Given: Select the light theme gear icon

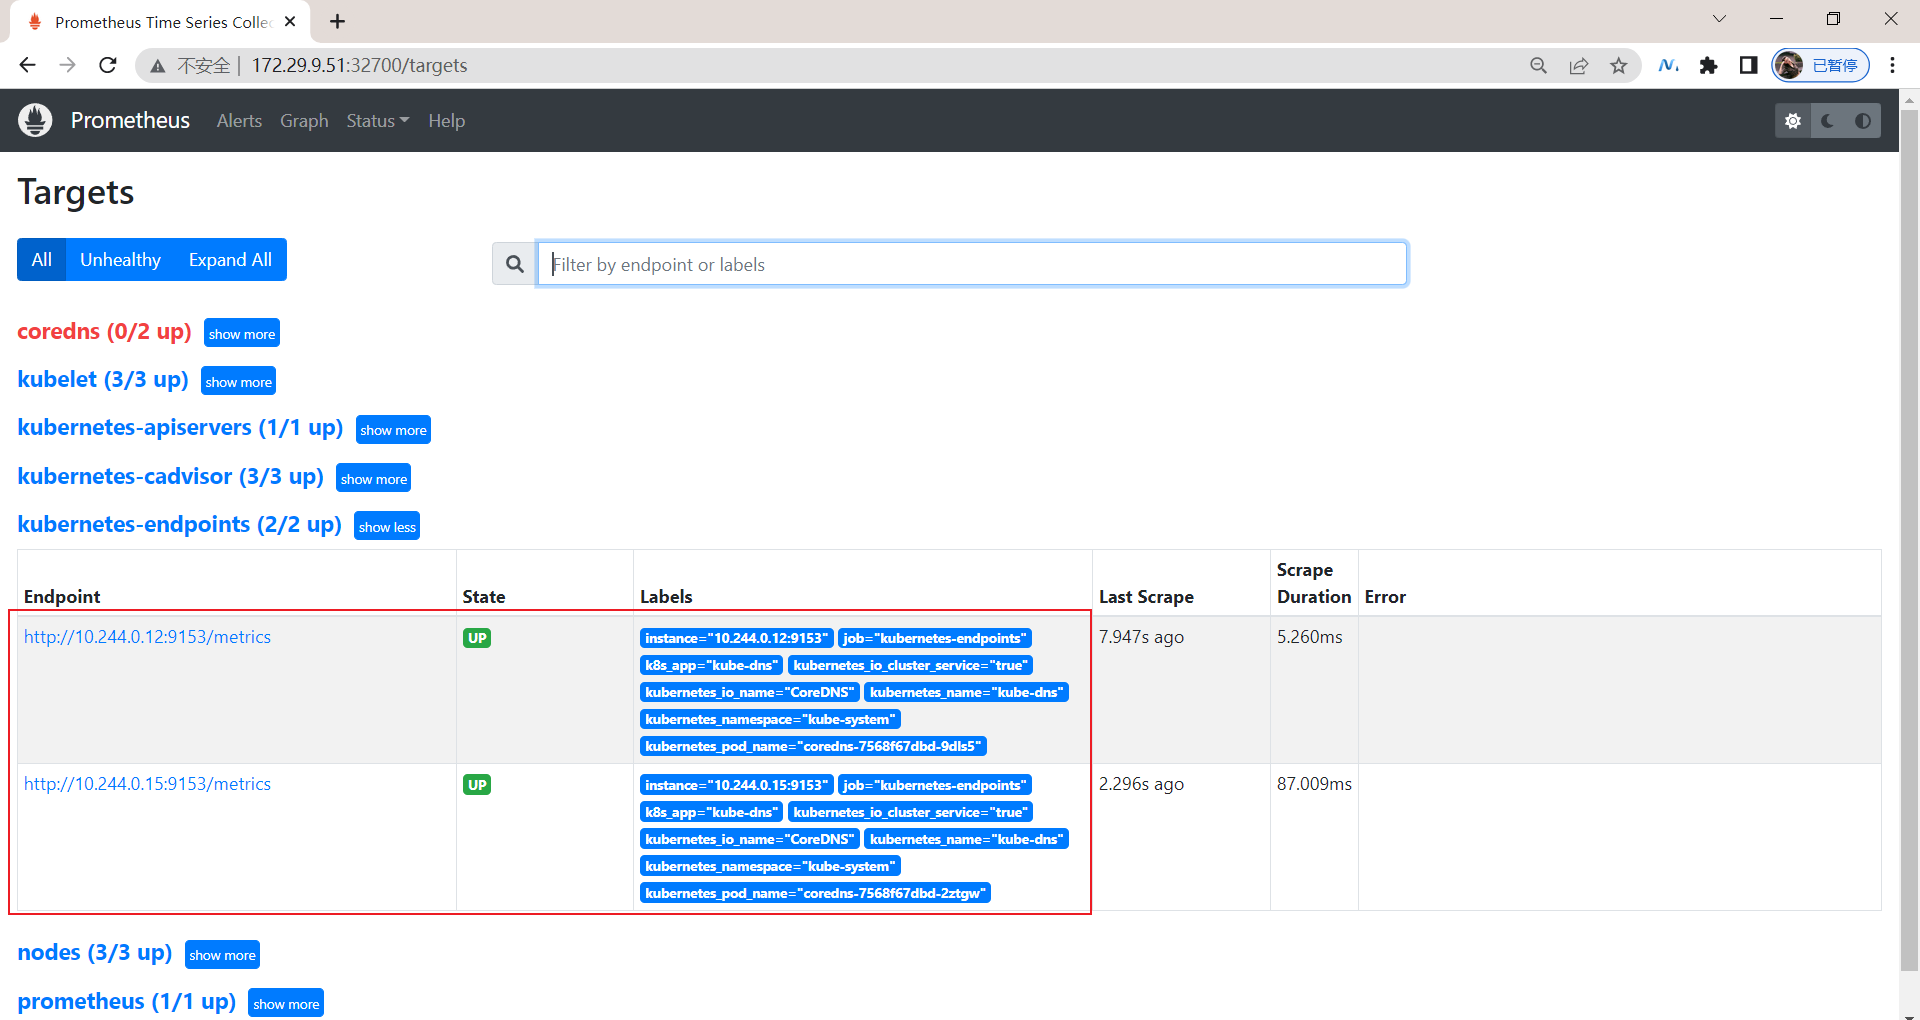Looking at the screenshot, I should [1793, 121].
